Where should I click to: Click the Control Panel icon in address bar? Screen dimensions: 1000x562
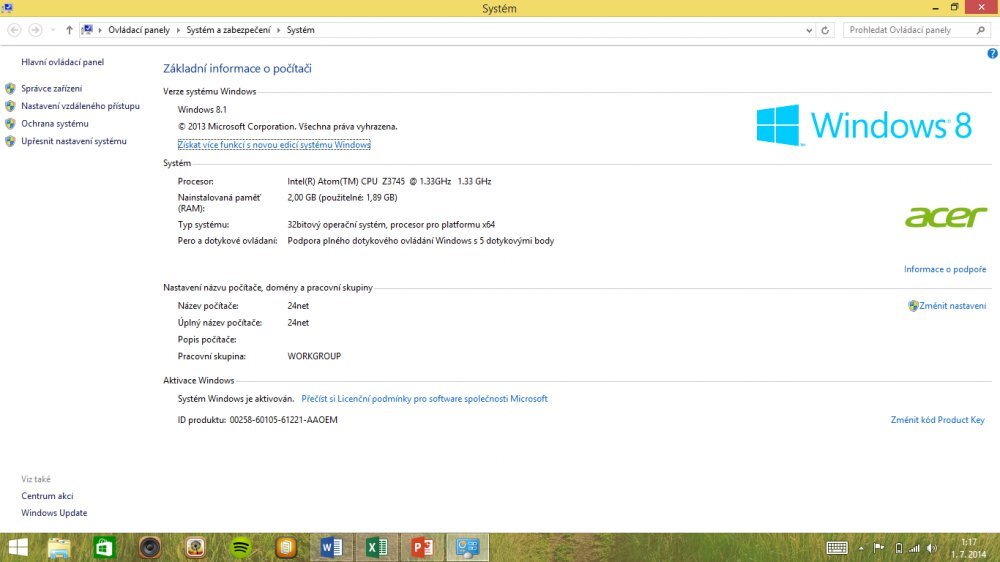[87, 30]
